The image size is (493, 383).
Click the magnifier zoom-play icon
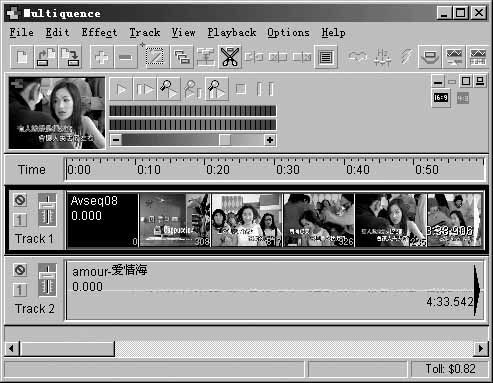point(169,89)
